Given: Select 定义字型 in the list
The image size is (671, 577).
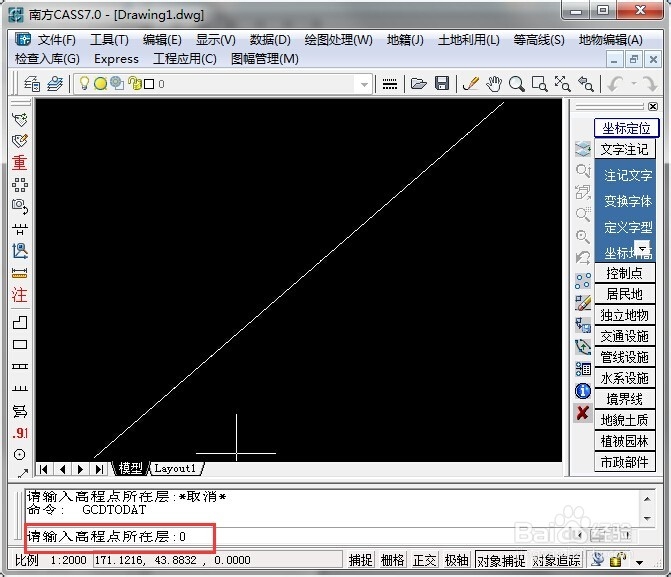Looking at the screenshot, I should tap(628, 227).
